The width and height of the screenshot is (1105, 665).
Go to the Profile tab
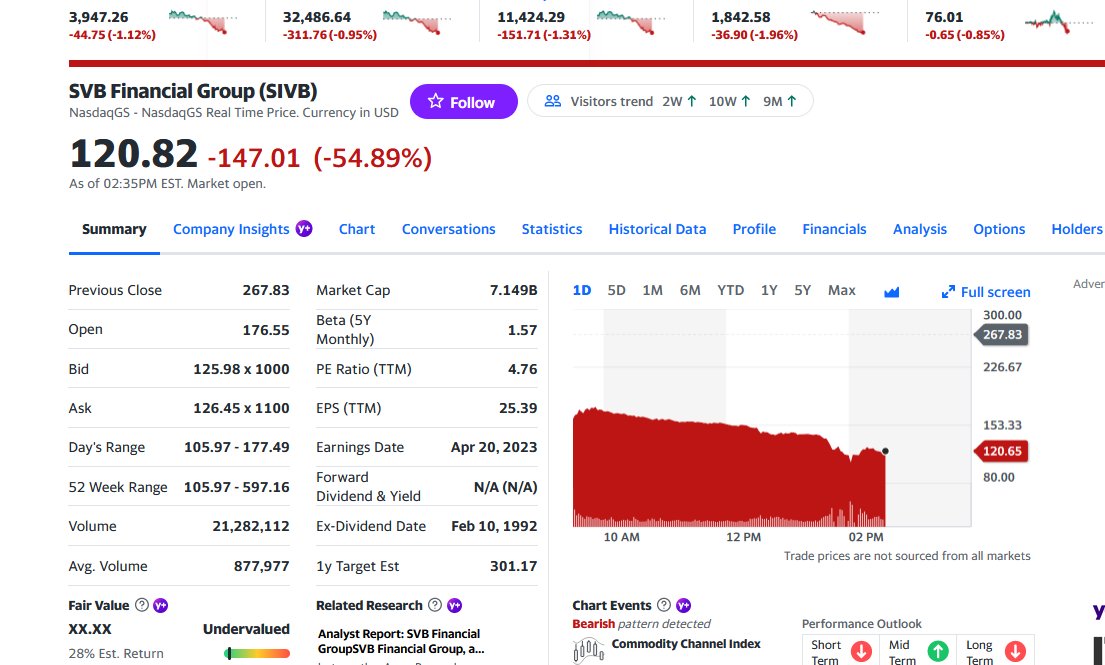point(754,229)
